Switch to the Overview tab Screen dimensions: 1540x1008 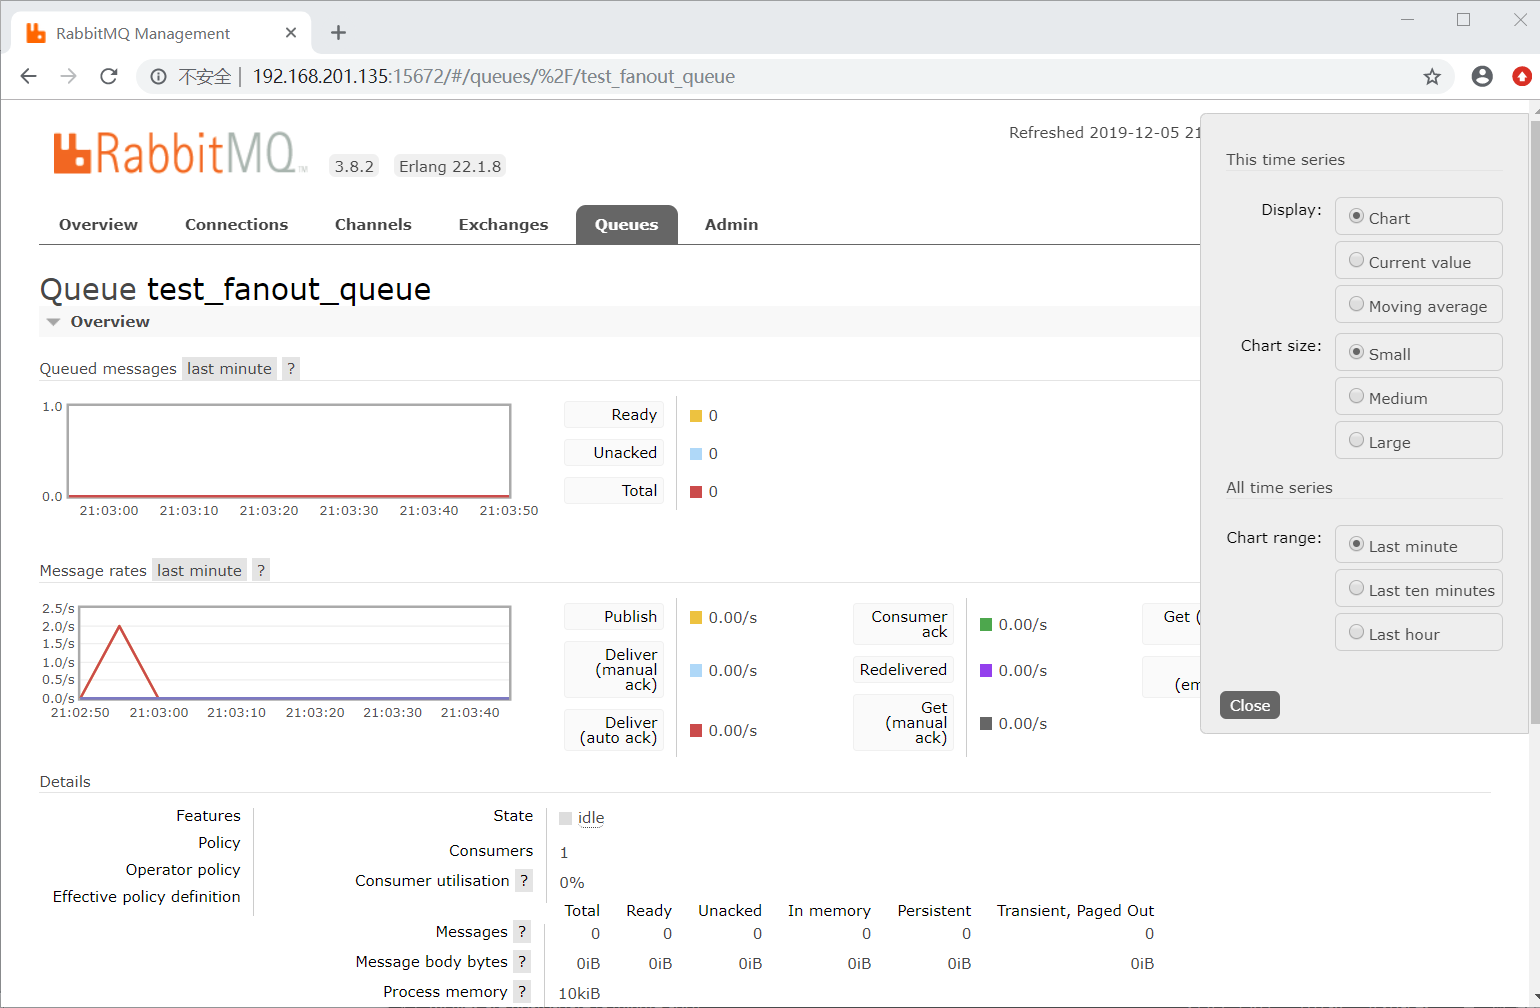98,224
